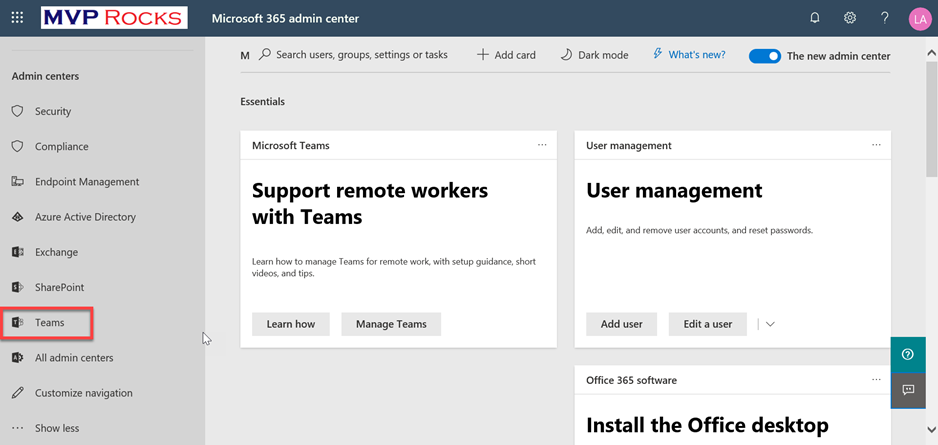Go to Endpoint Management
Viewport: 938px width, 445px height.
tap(87, 182)
